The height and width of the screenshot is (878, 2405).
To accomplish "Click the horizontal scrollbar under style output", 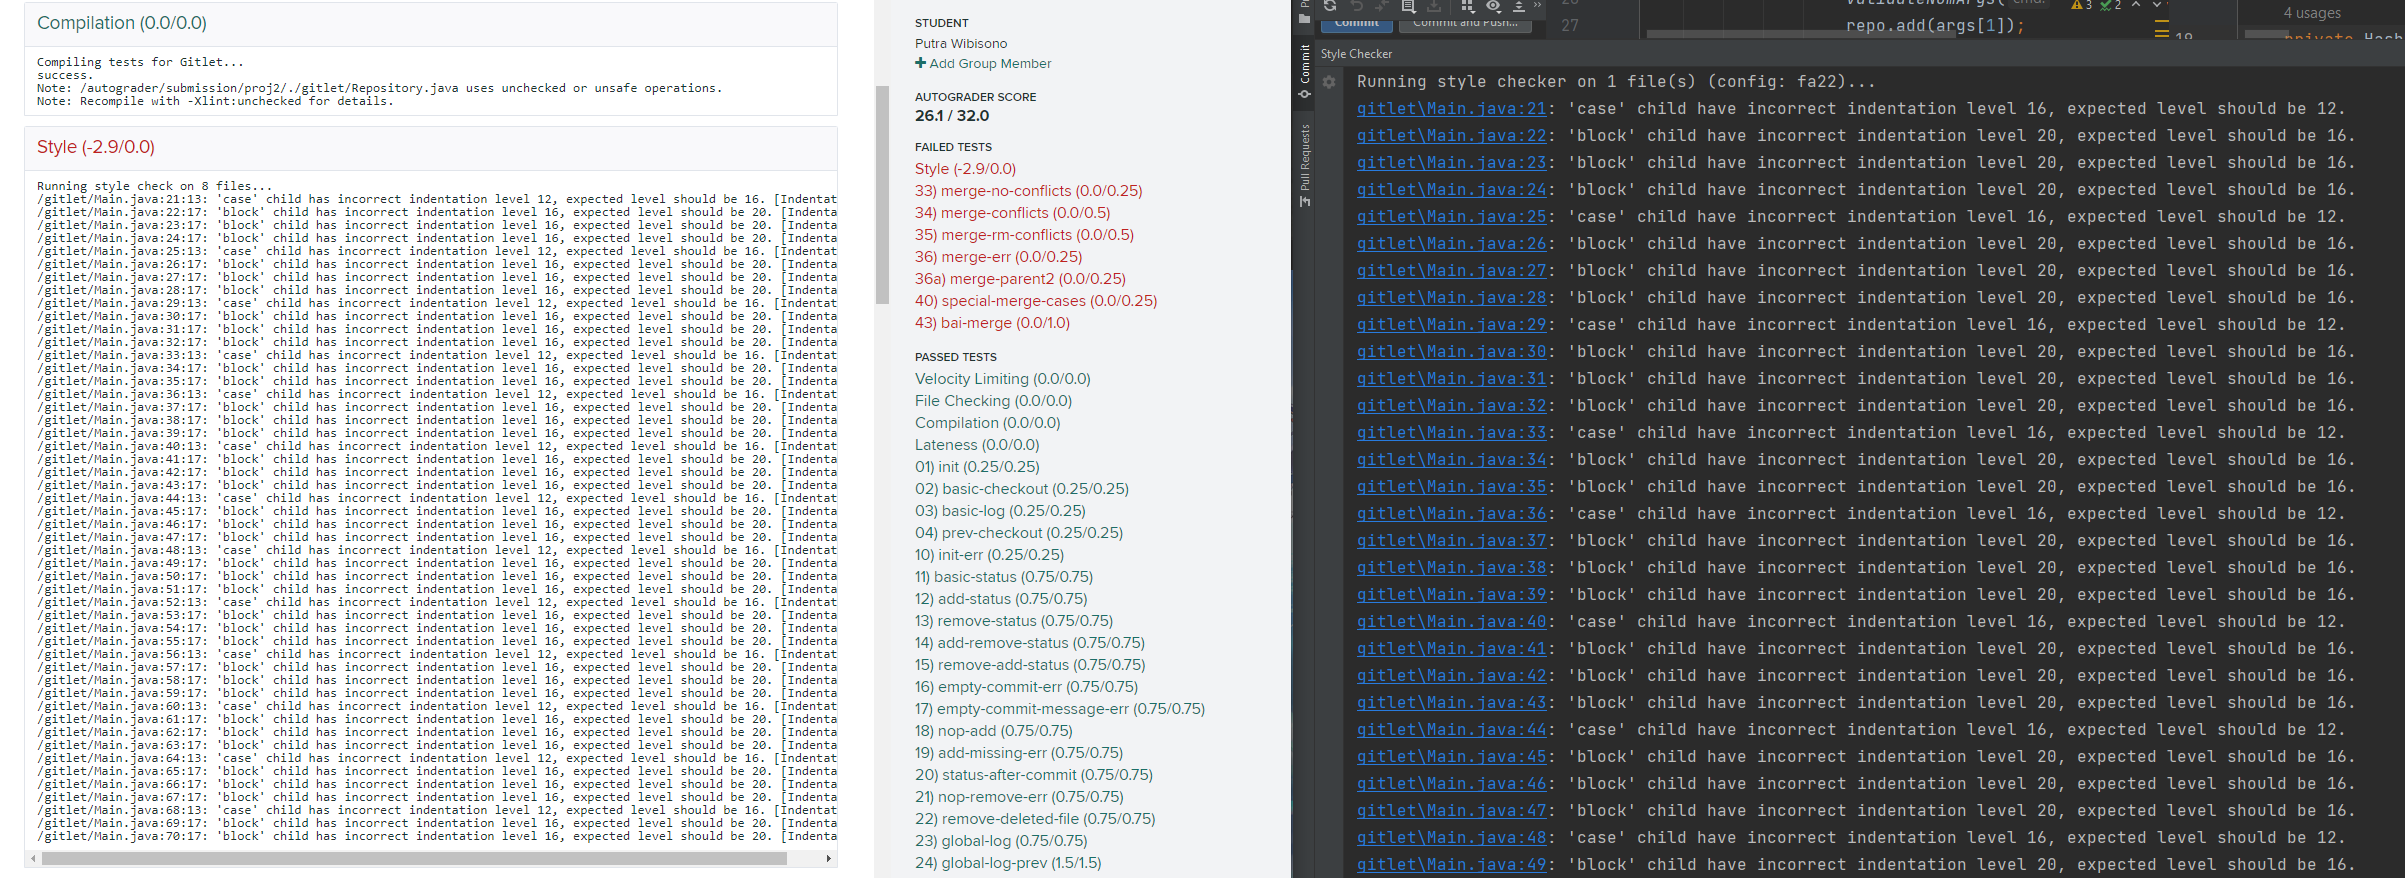I will (414, 858).
